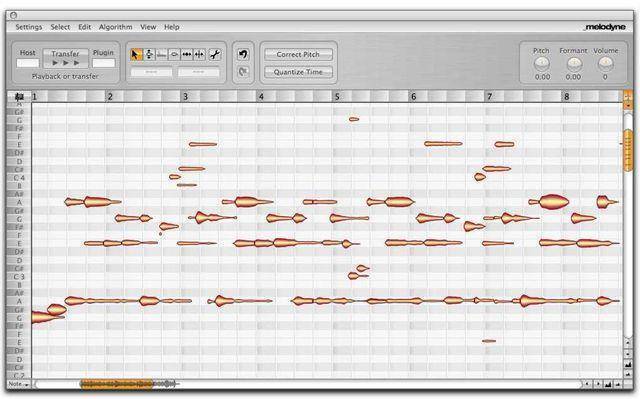
Task: Click the orange vertical scrollbar handle
Action: [x=628, y=150]
